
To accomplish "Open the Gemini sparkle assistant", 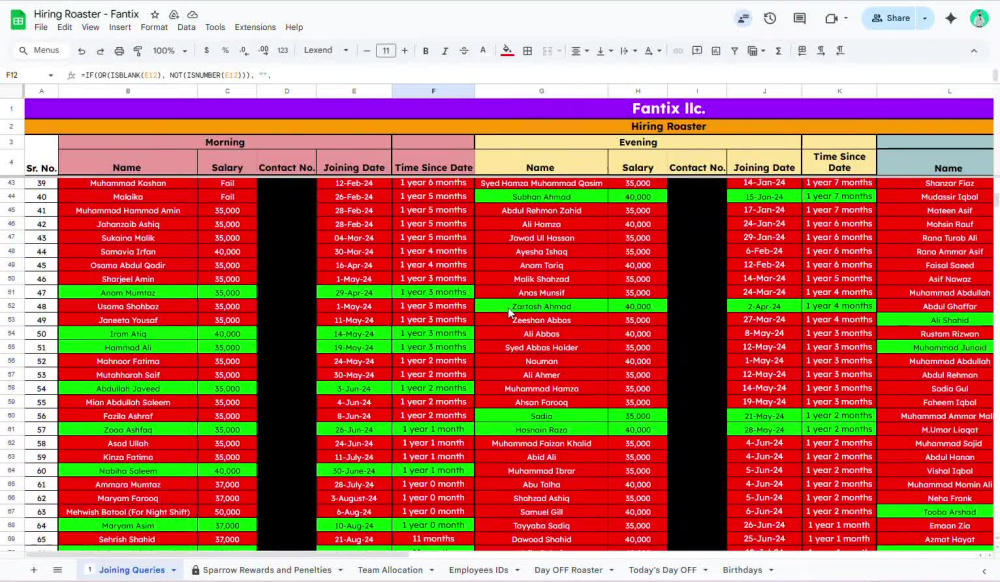I will coord(951,18).
